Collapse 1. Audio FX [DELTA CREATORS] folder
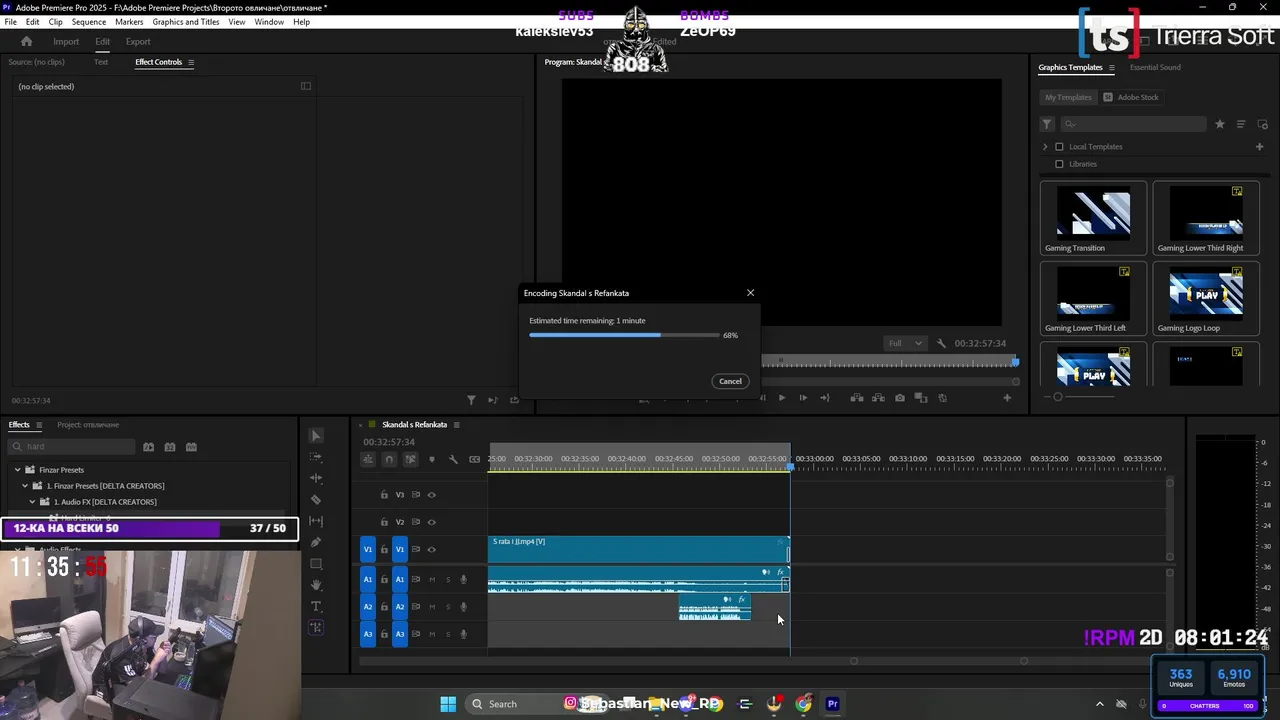The image size is (1280, 720). tap(32, 502)
